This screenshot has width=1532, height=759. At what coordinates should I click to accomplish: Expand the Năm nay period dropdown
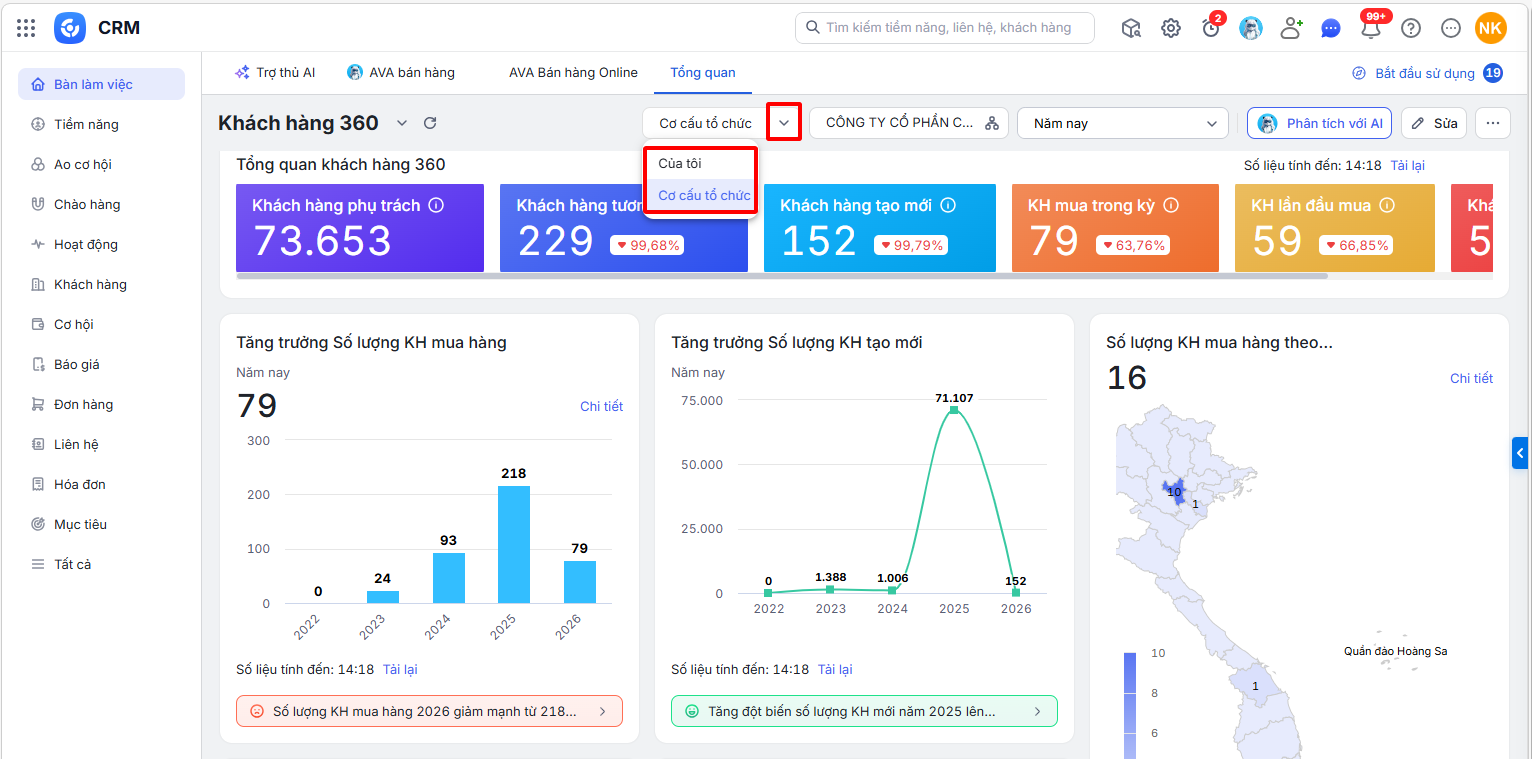click(x=1123, y=123)
